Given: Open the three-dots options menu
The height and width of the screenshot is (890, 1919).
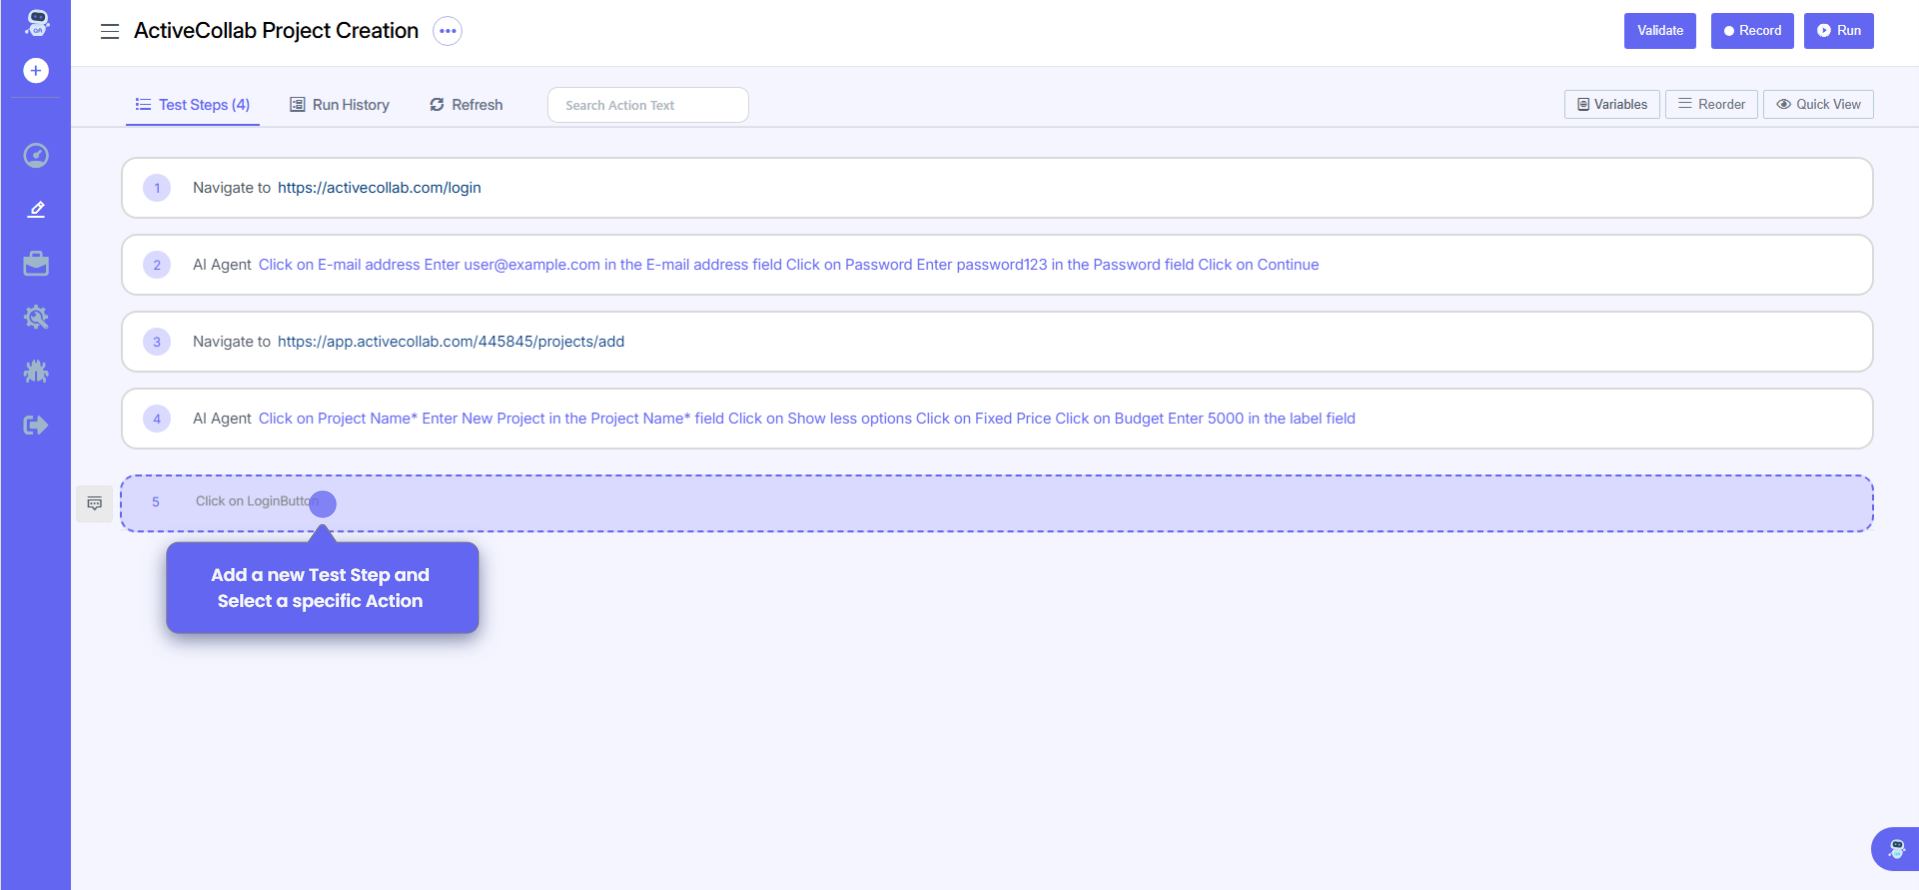Looking at the screenshot, I should pos(448,31).
